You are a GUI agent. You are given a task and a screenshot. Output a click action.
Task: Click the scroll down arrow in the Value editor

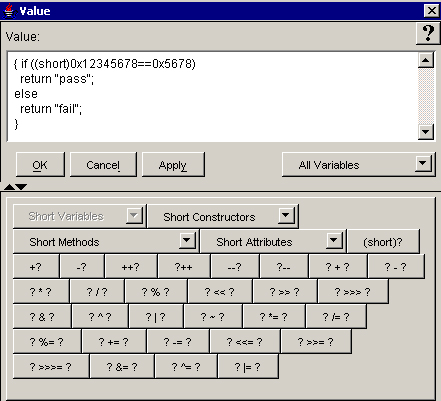tap(426, 132)
